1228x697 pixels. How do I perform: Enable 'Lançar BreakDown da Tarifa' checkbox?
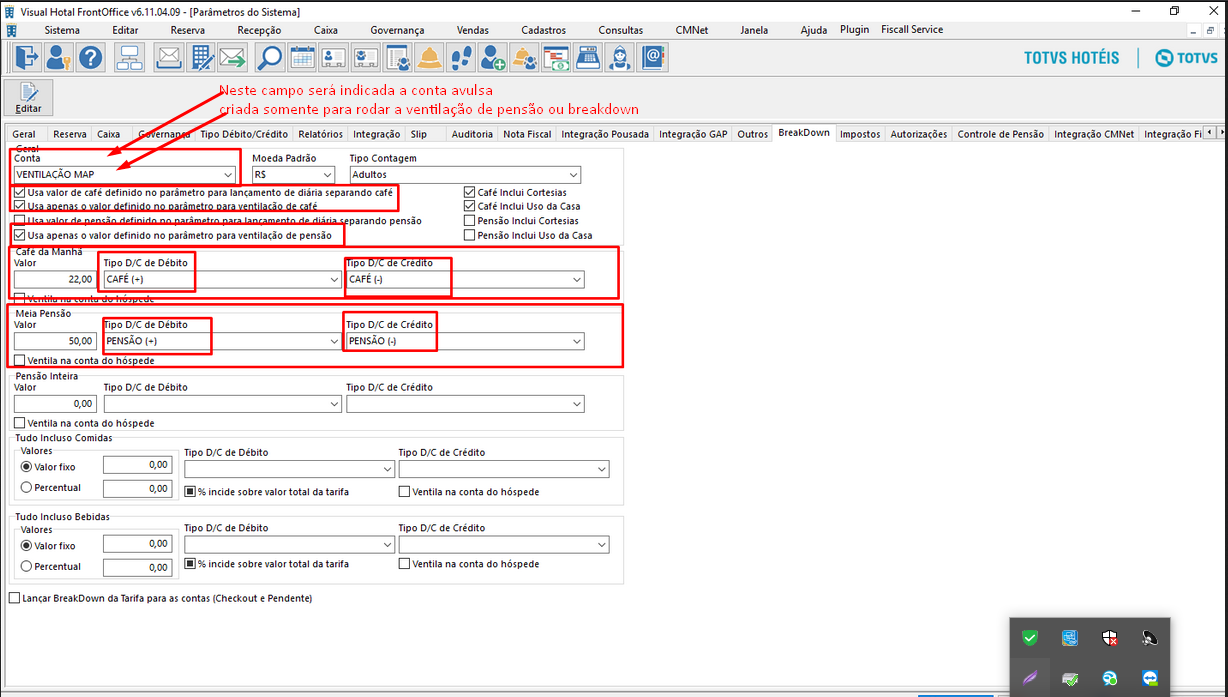pyautogui.click(x=14, y=598)
